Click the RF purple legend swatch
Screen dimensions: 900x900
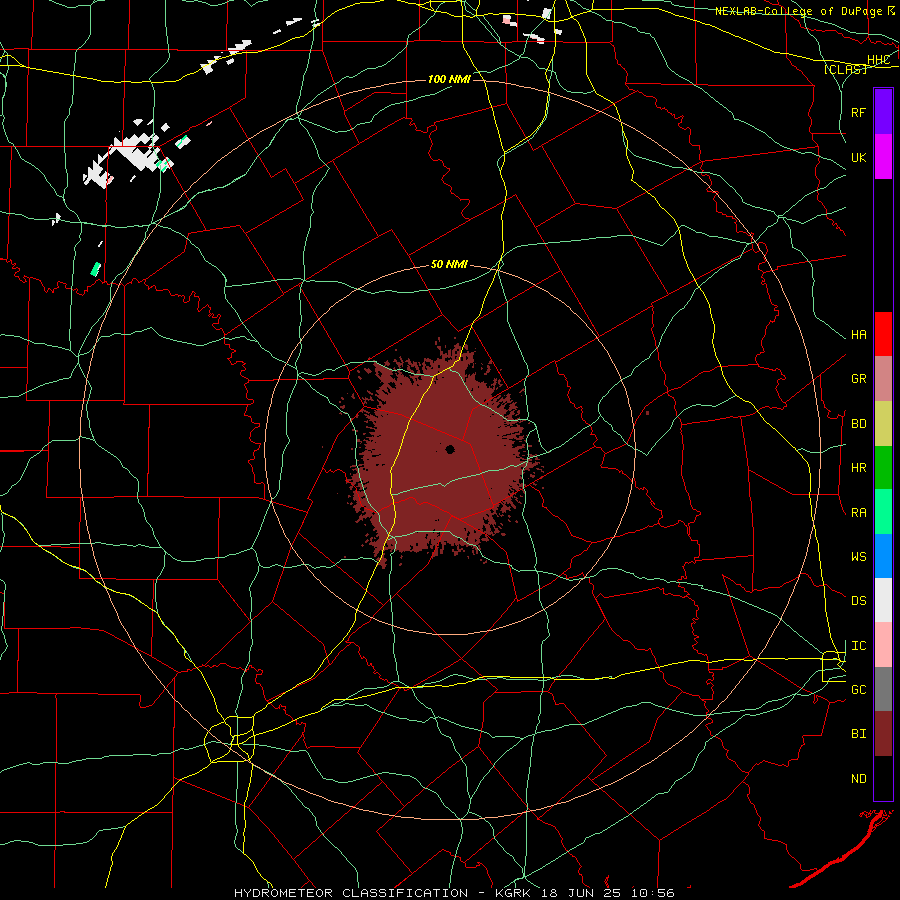pos(883,112)
